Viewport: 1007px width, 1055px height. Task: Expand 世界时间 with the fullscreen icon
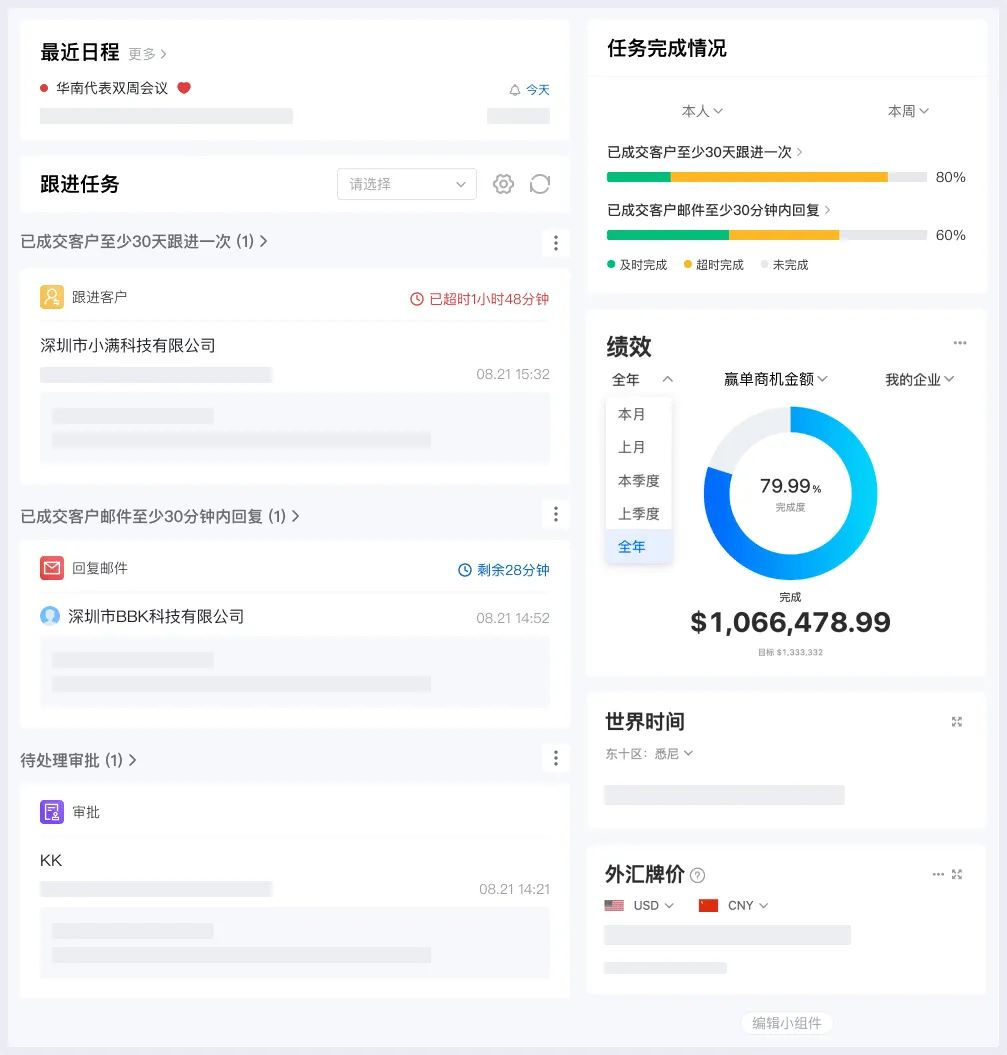coord(957,721)
